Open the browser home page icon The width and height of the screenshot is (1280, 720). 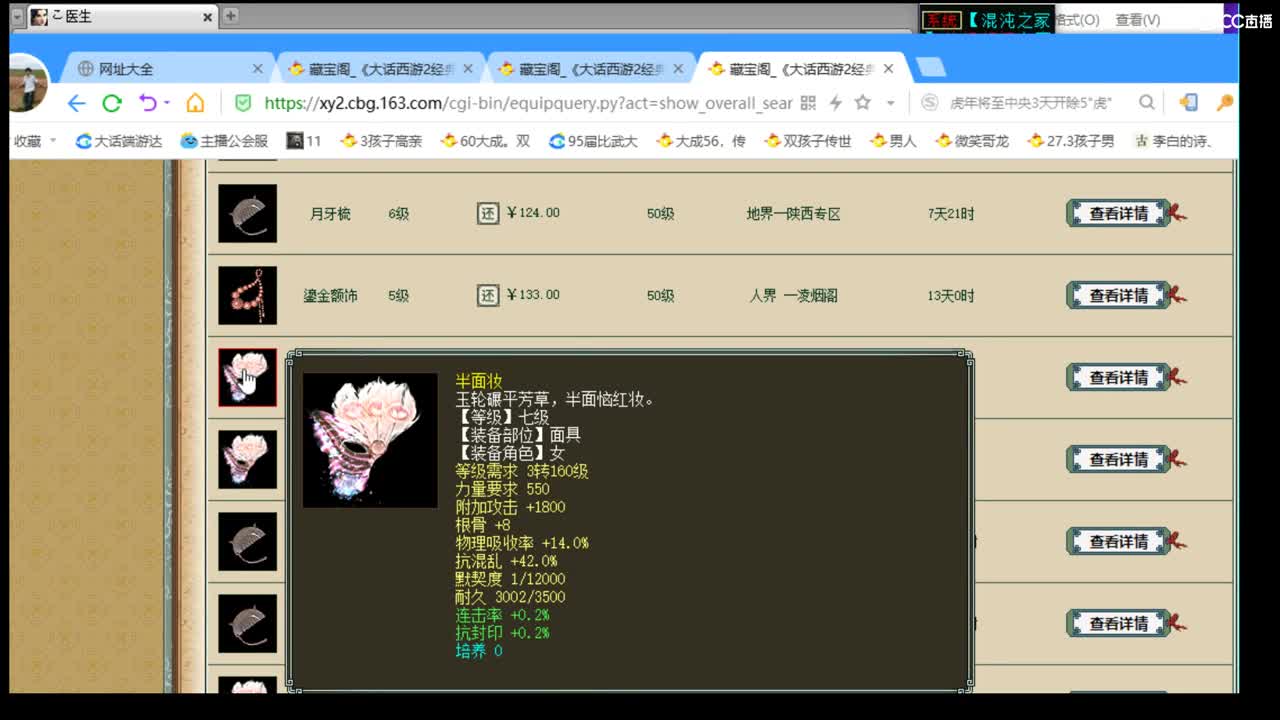click(195, 103)
